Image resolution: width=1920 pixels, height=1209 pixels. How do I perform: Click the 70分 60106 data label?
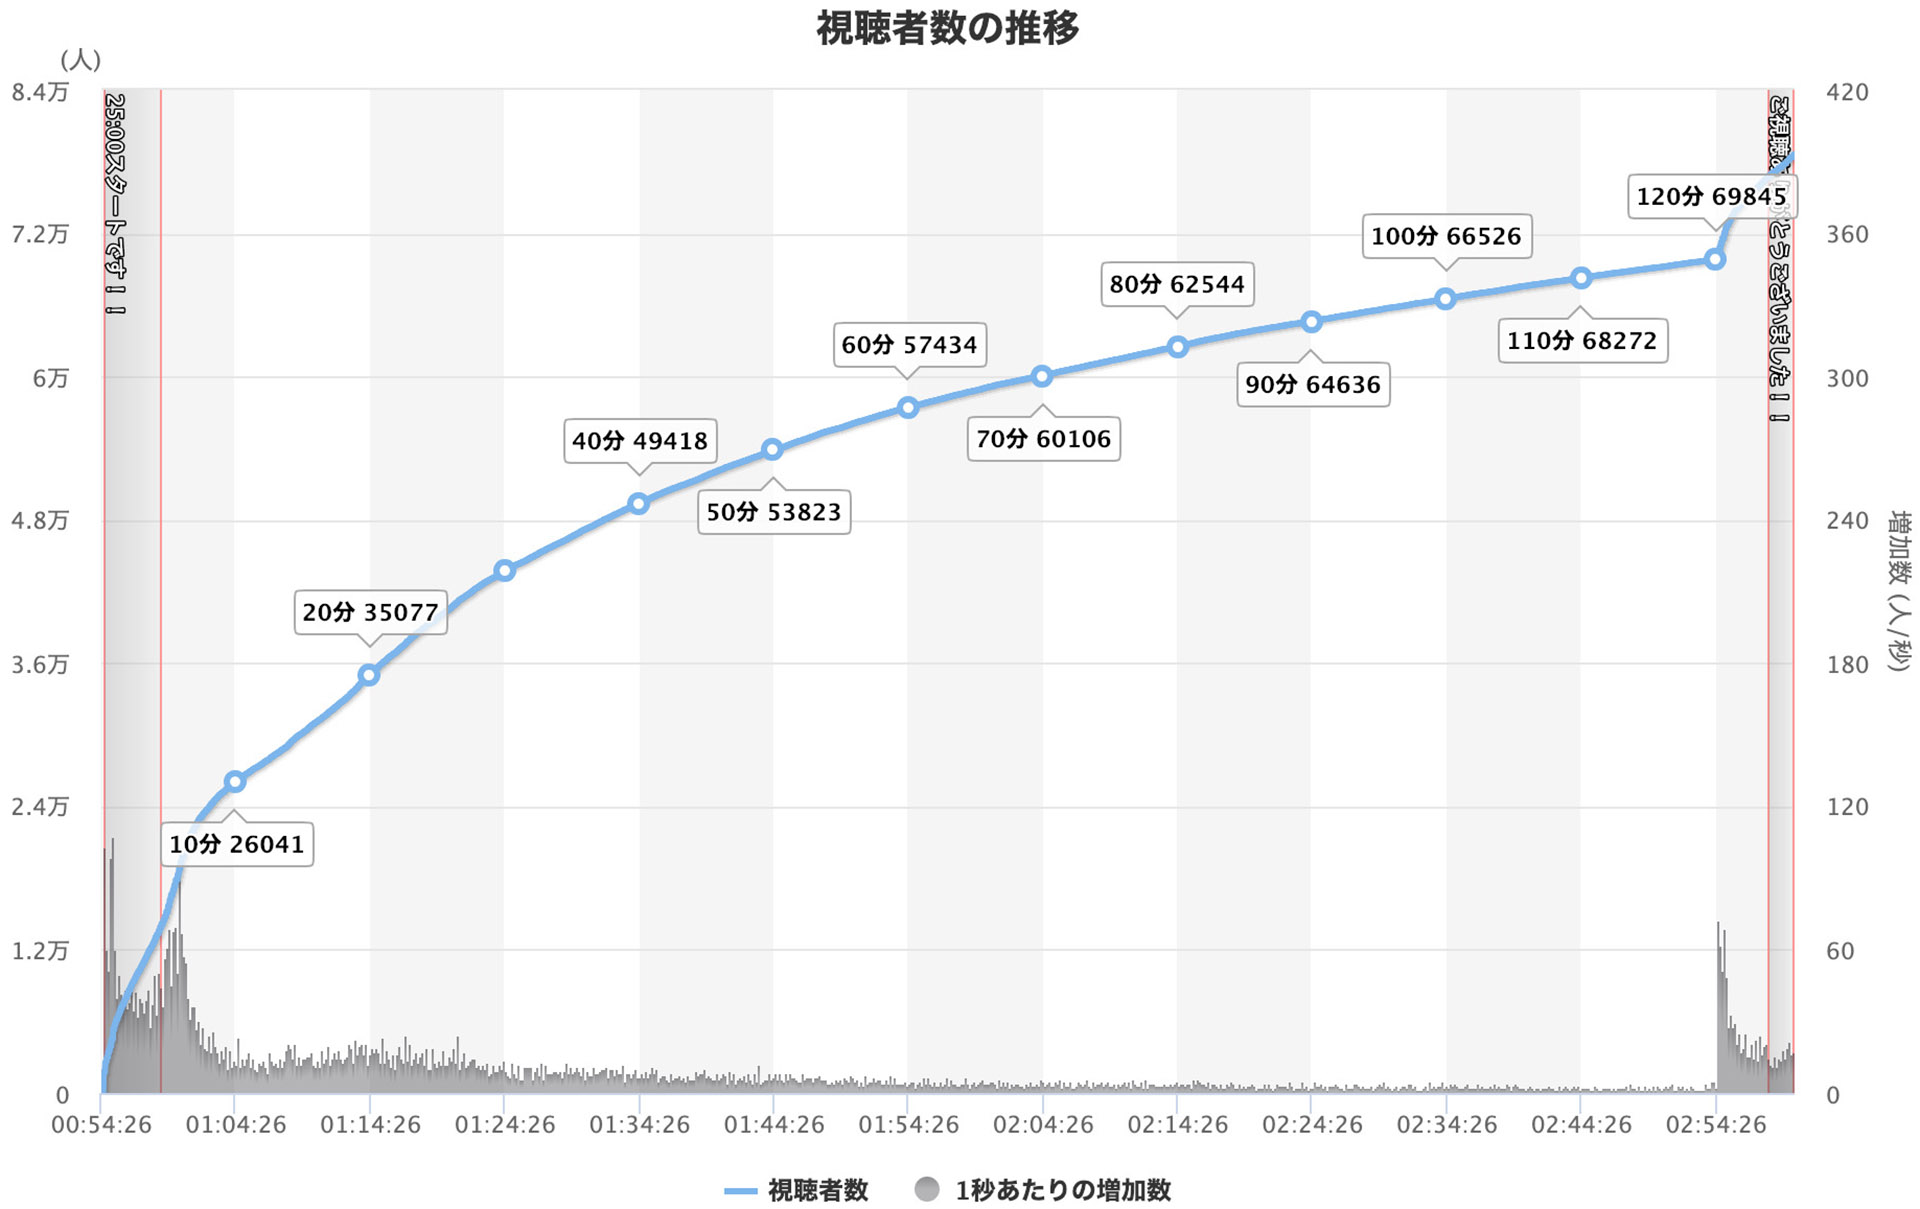coord(1043,439)
